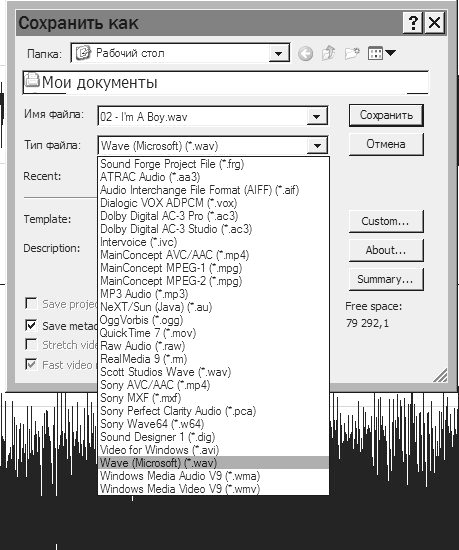This screenshot has height=550, width=459.
Task: Click the Help question mark button
Action: pyautogui.click(x=413, y=23)
